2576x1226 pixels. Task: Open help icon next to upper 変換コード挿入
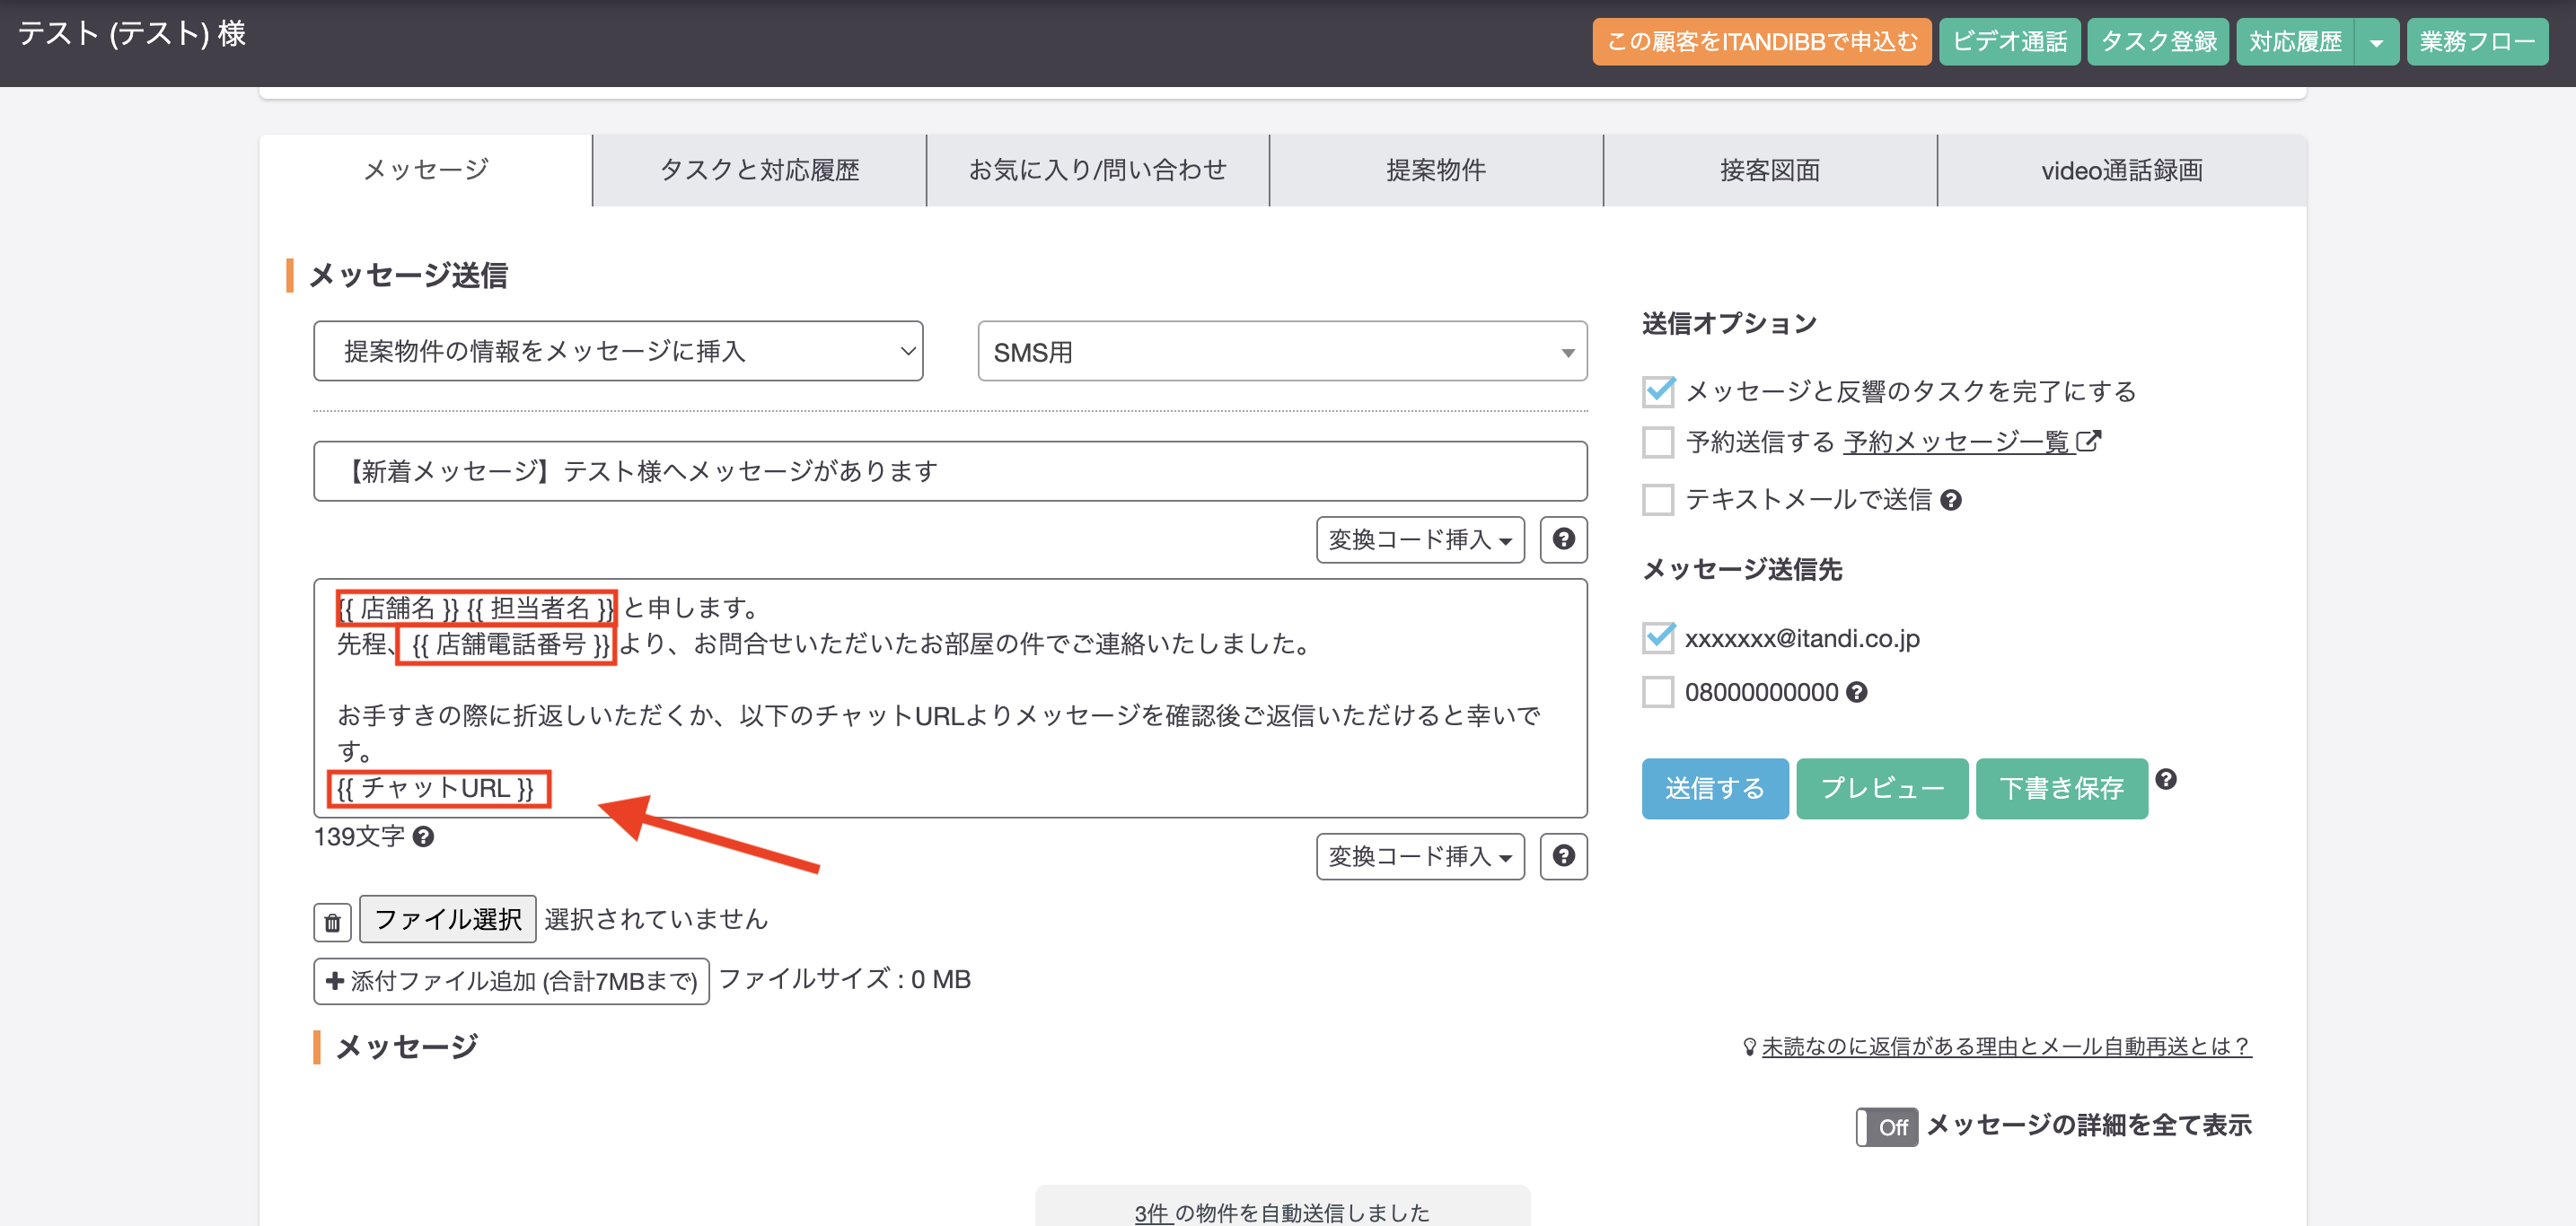[x=1563, y=539]
